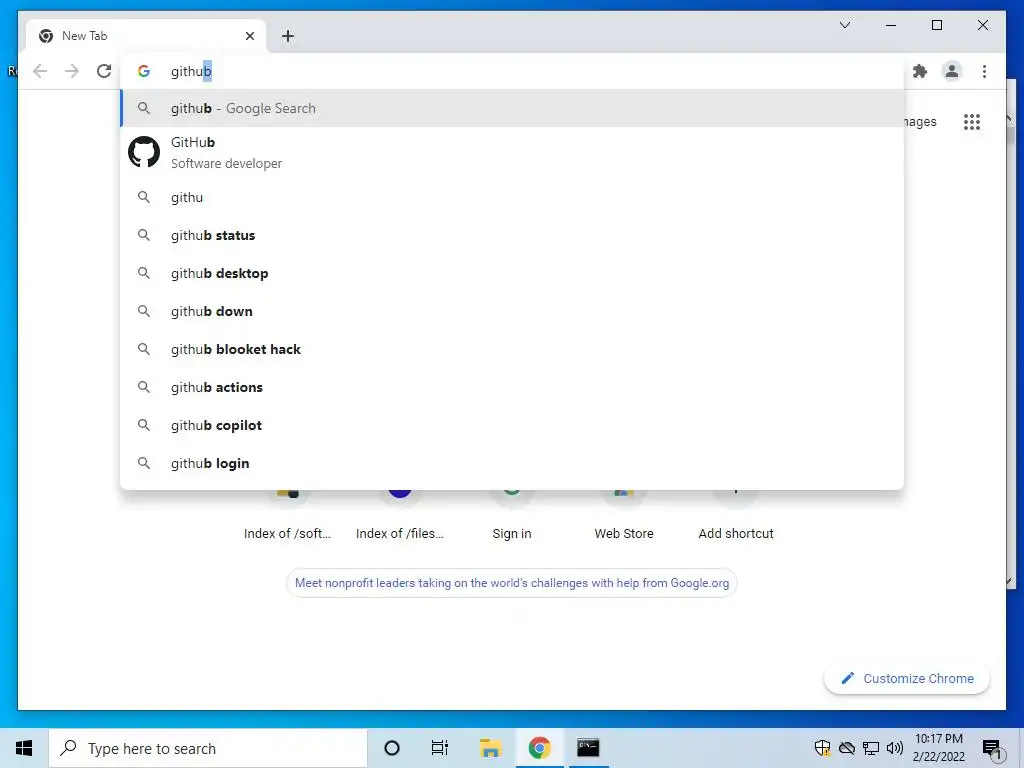The height and width of the screenshot is (768, 1024).
Task: Choose 'github - Google Search' suggestion
Action: tap(512, 108)
